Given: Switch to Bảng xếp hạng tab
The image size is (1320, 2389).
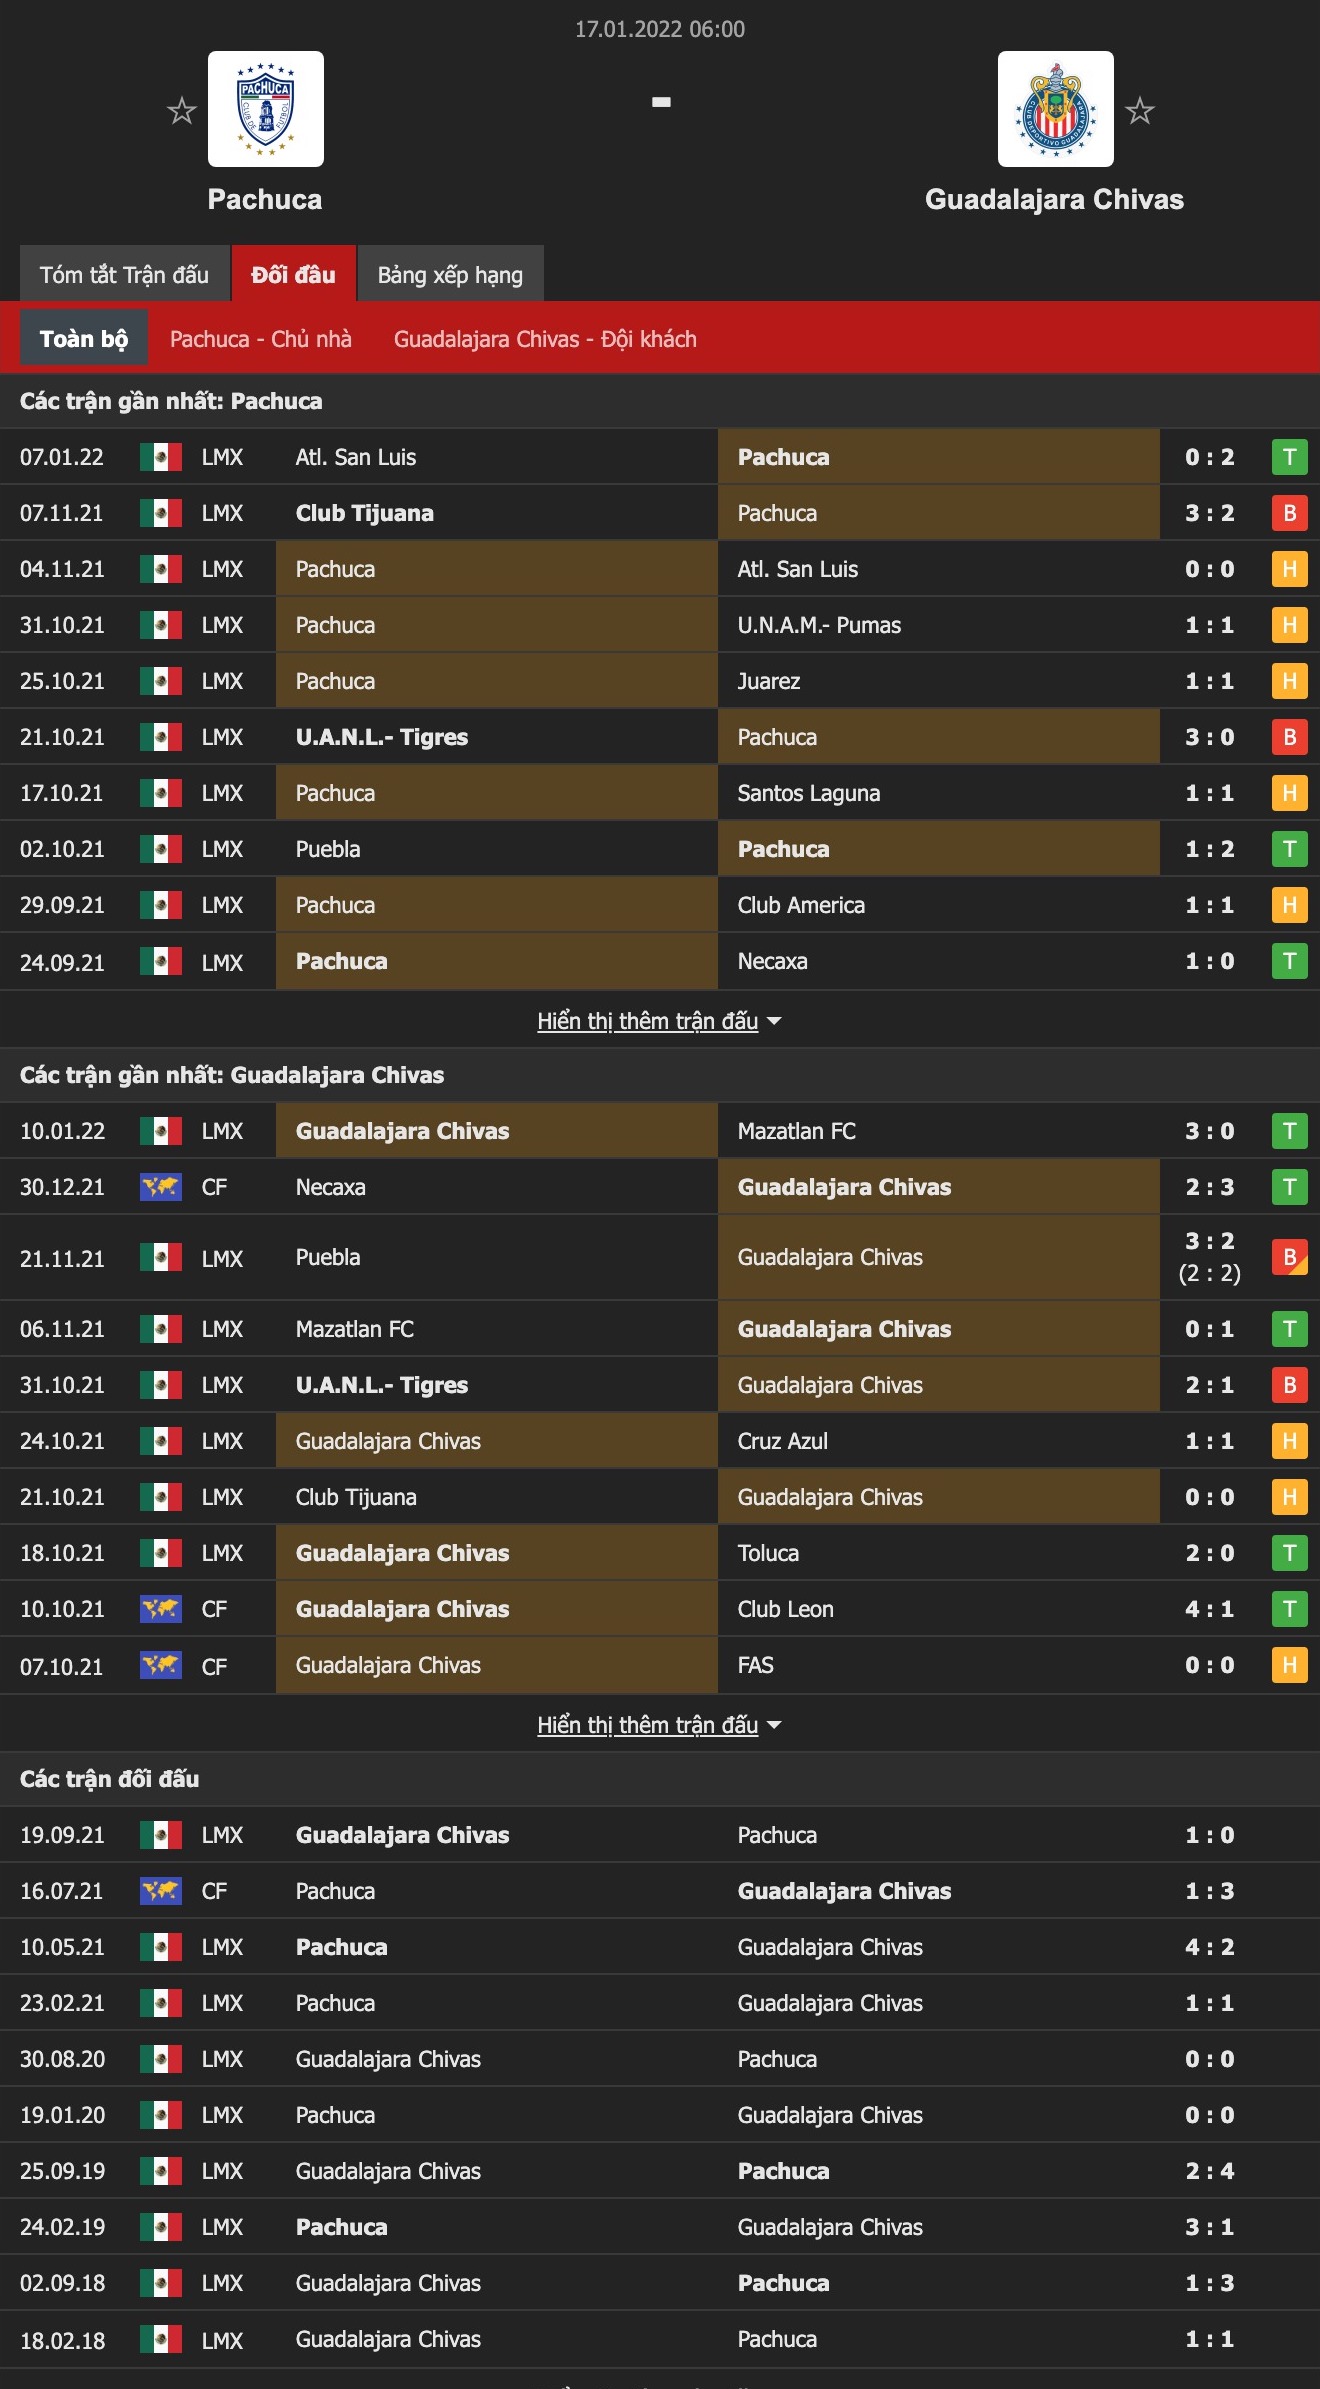Looking at the screenshot, I should pyautogui.click(x=450, y=274).
